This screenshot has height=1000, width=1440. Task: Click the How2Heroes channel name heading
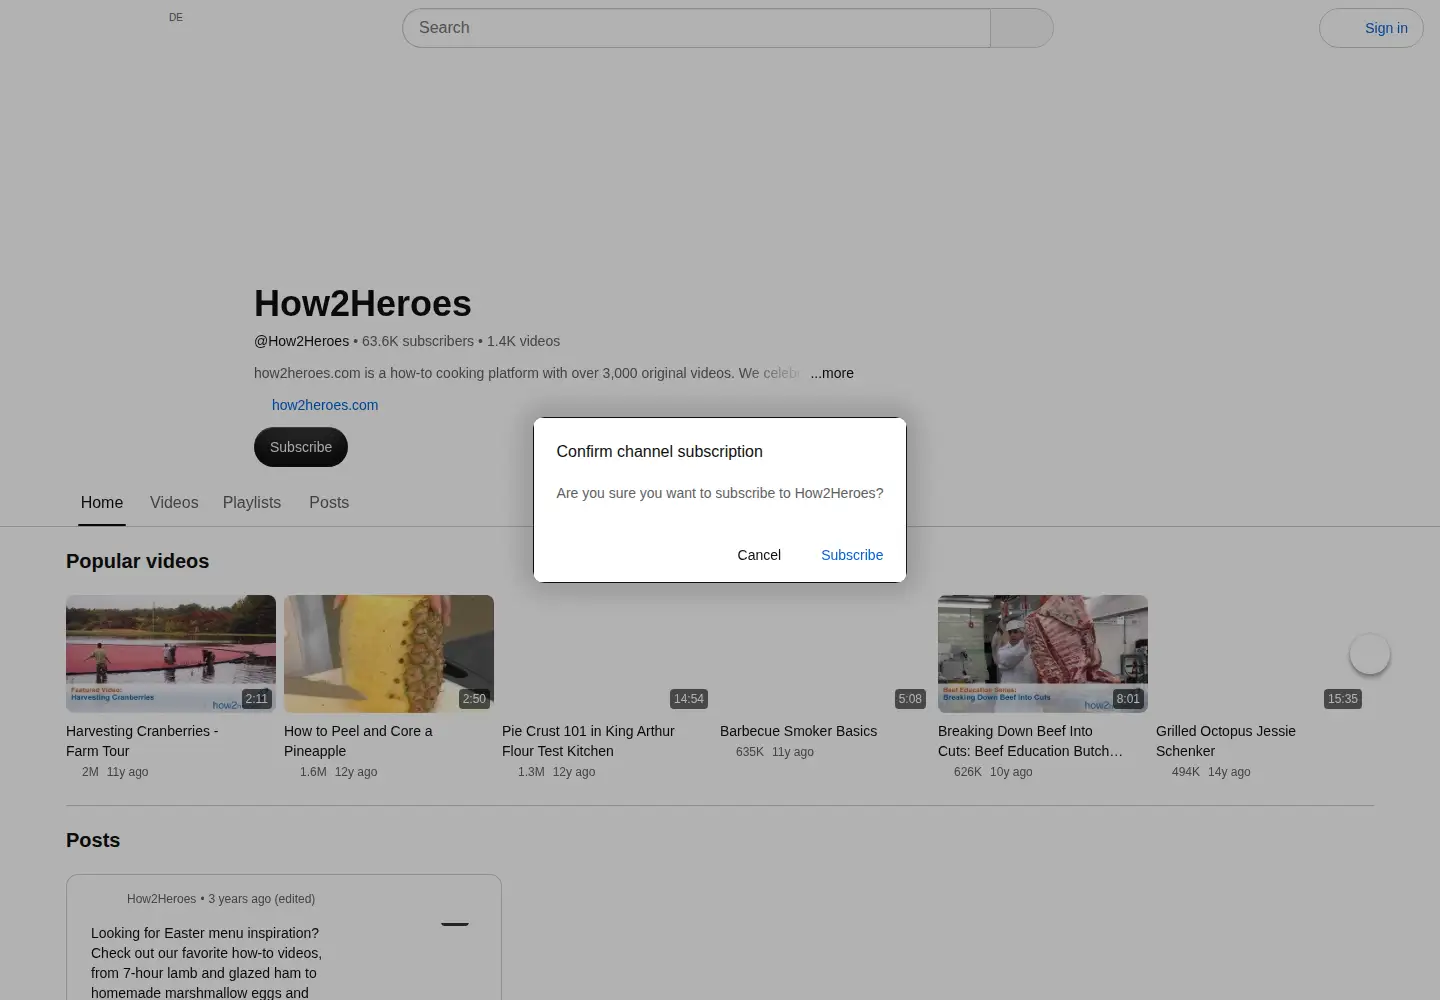pyautogui.click(x=363, y=303)
